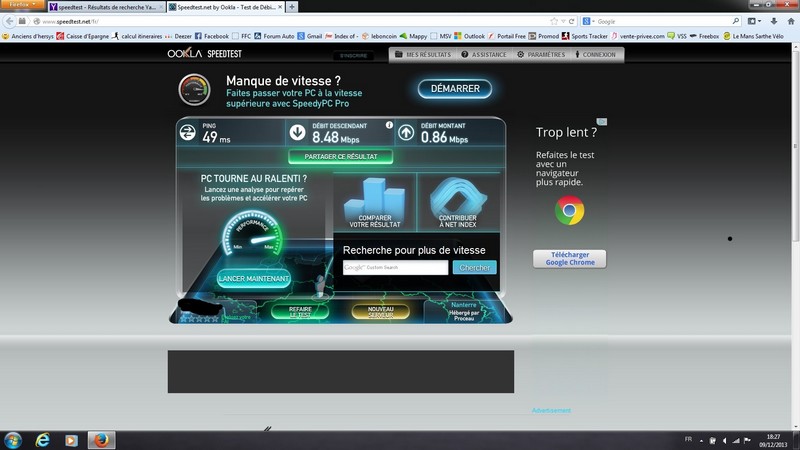
Task: Click the download arrow icon for débit descendant
Action: (297, 133)
